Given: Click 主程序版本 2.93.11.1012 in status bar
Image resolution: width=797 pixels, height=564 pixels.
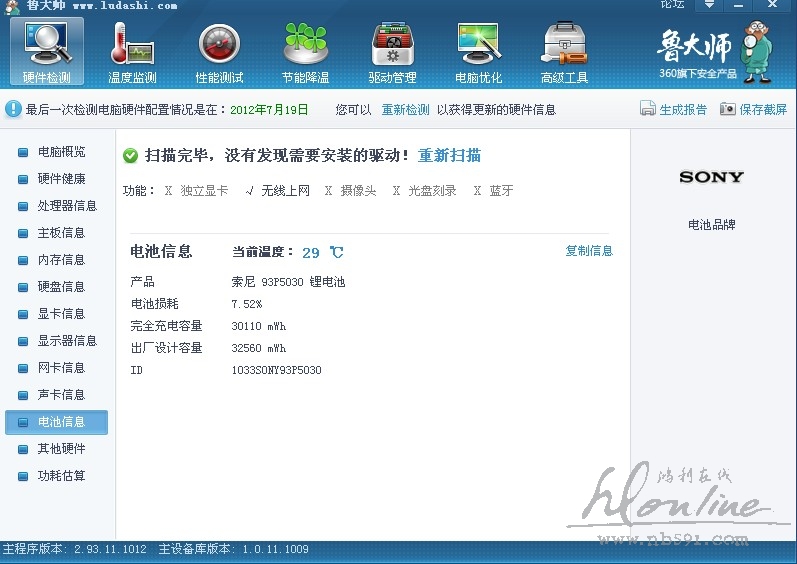Looking at the screenshot, I should pyautogui.click(x=74, y=549).
